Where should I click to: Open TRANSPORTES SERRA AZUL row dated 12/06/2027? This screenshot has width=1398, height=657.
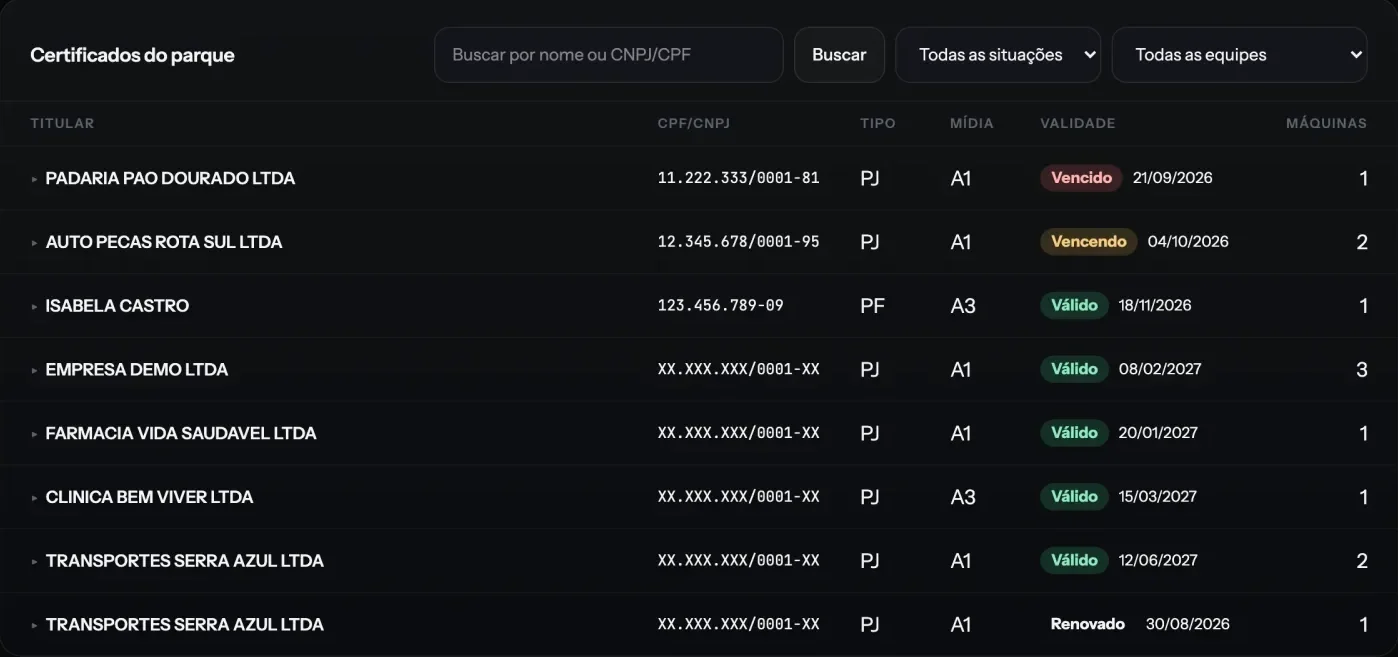pos(699,561)
